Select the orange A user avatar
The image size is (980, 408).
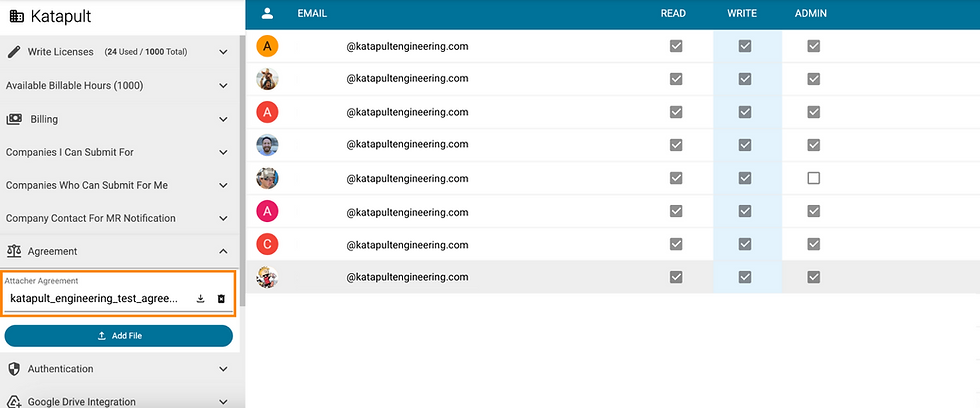click(x=268, y=46)
